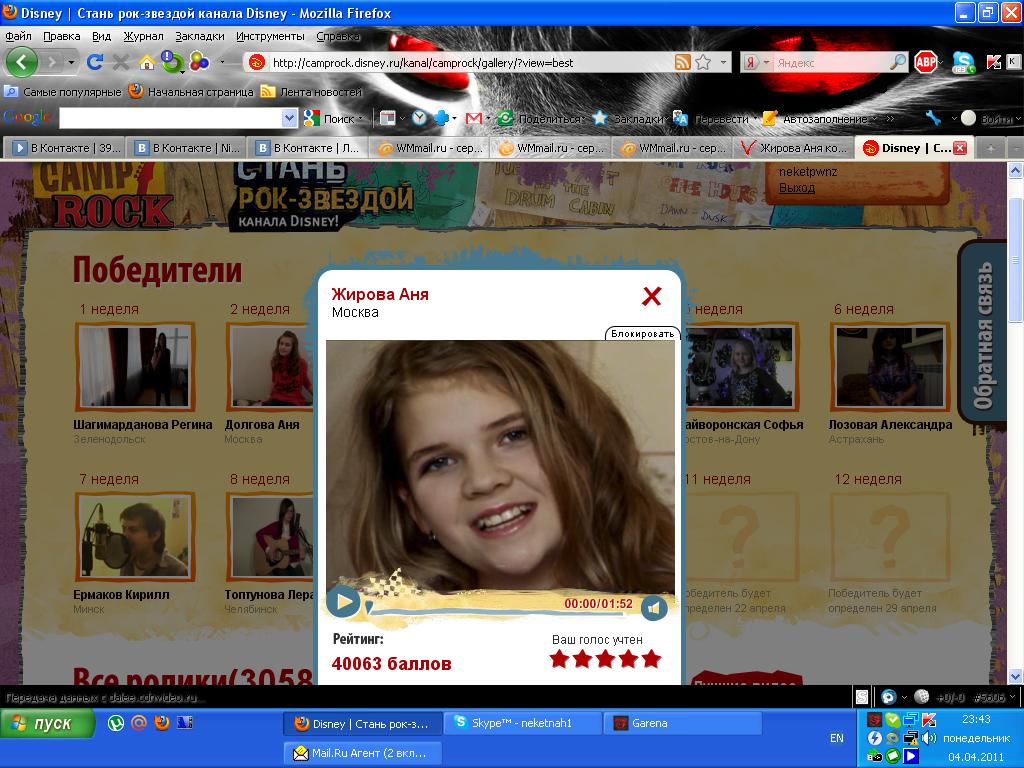Rate the video with the fifth star

[x=651, y=658]
